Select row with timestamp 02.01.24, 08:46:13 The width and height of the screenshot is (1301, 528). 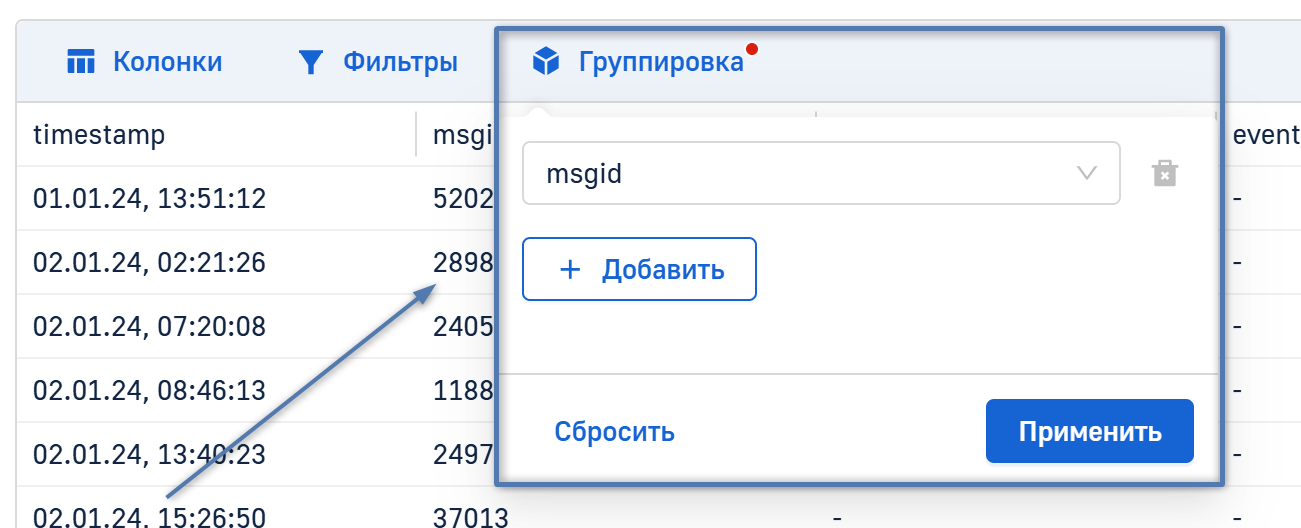pyautogui.click(x=149, y=390)
